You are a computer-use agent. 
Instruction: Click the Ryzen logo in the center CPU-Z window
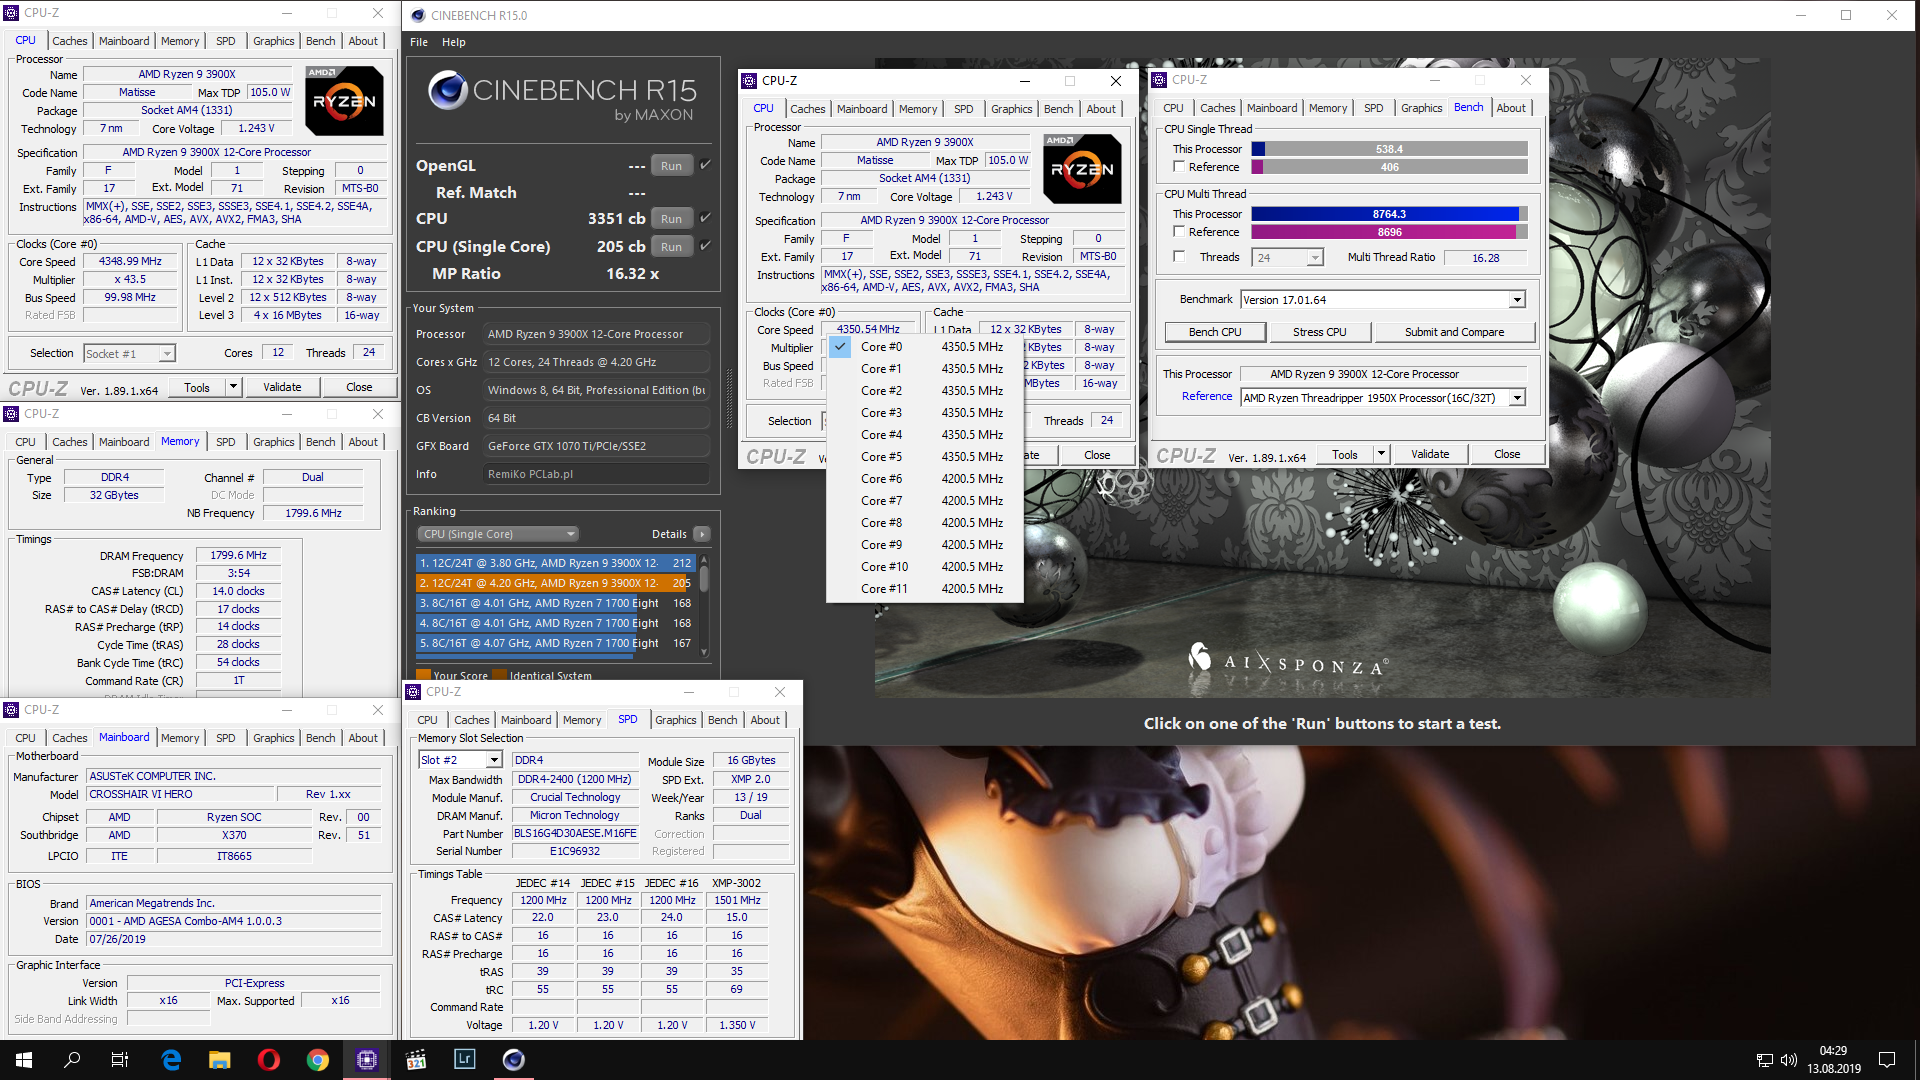pyautogui.click(x=1082, y=169)
